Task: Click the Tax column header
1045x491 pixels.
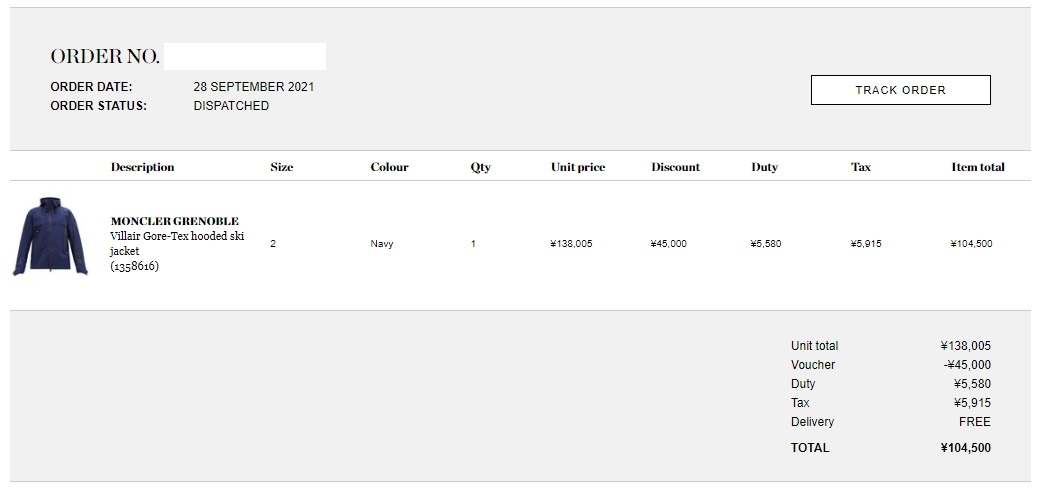Action: (861, 167)
